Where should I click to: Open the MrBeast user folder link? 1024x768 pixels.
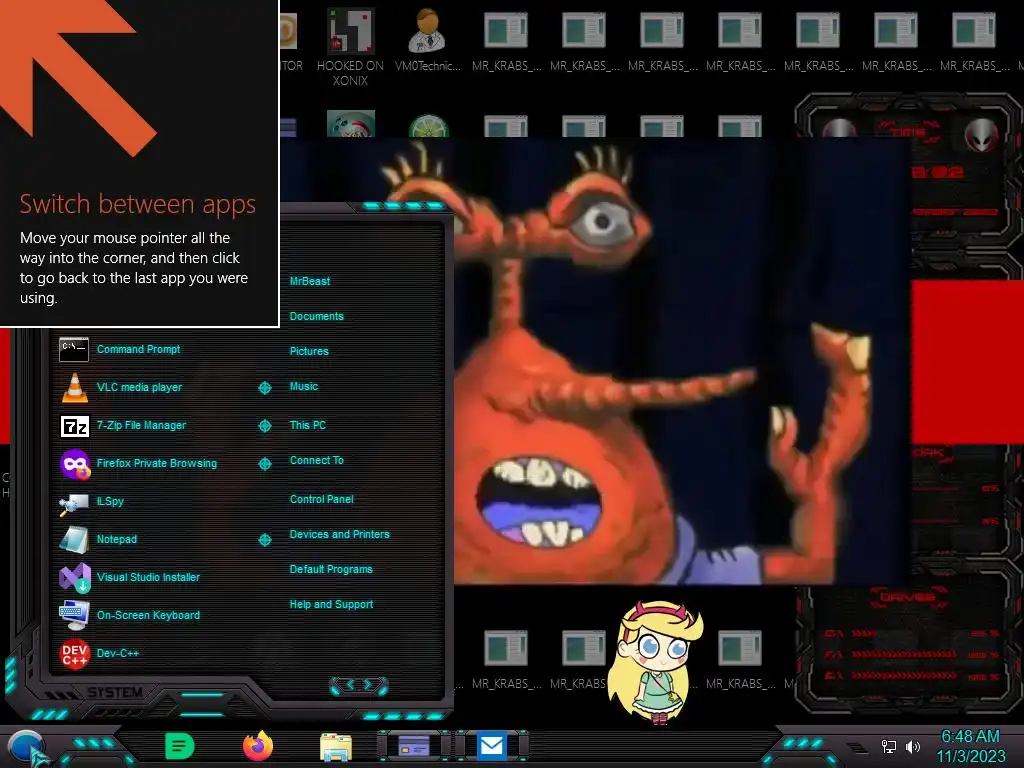[310, 281]
